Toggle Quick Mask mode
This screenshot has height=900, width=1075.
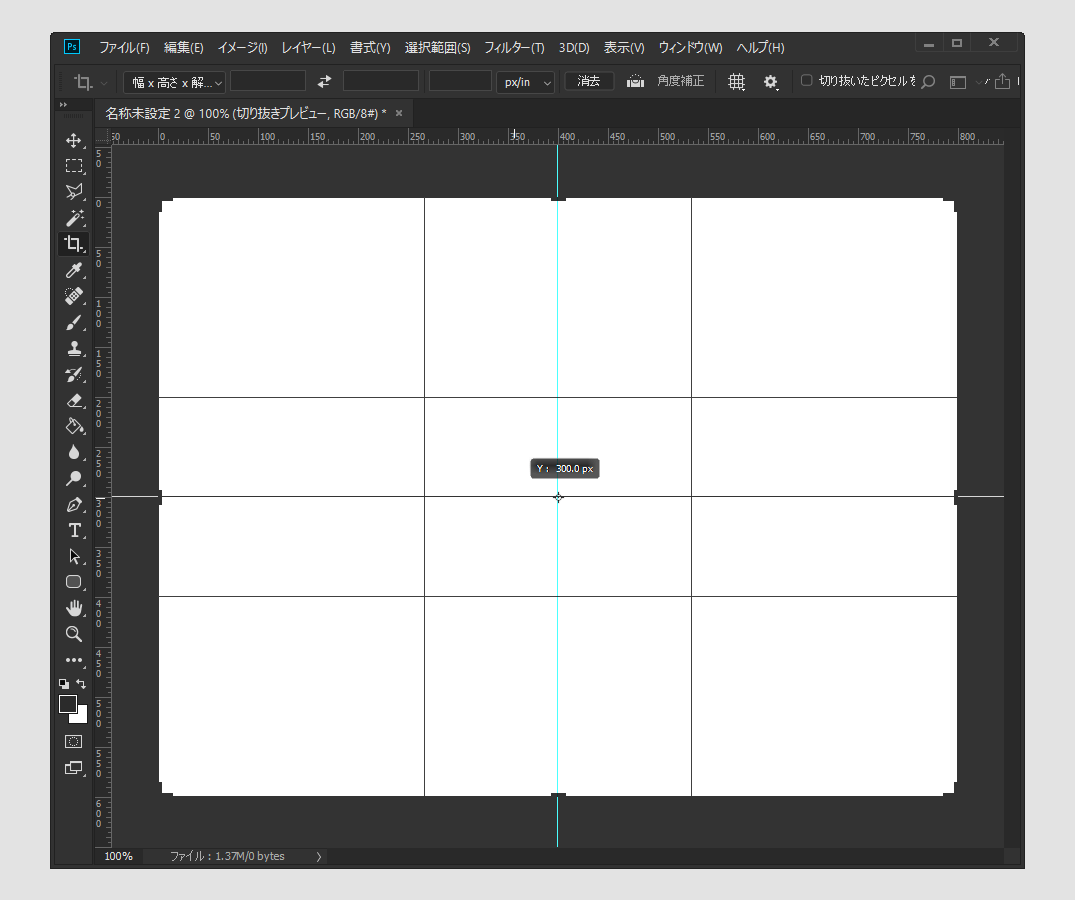73,742
